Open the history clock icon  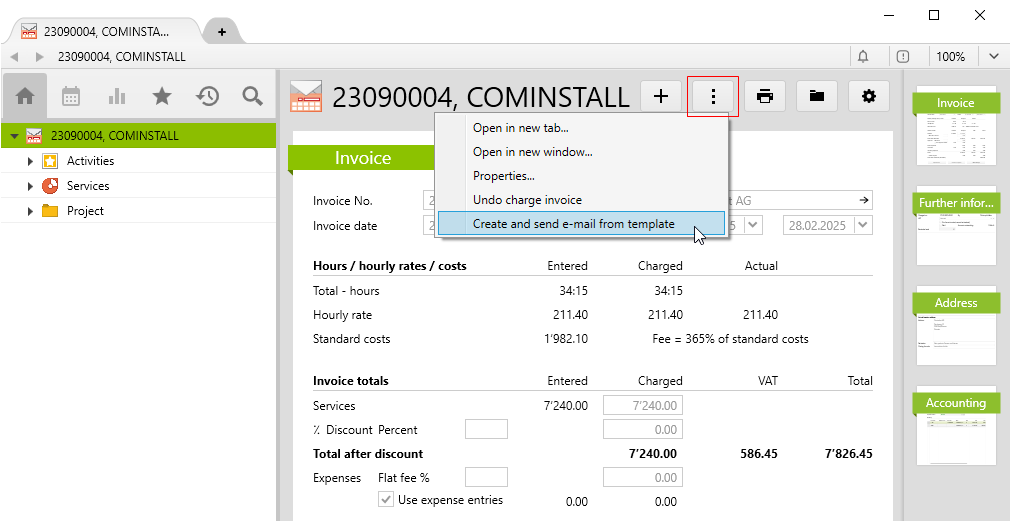coord(207,96)
